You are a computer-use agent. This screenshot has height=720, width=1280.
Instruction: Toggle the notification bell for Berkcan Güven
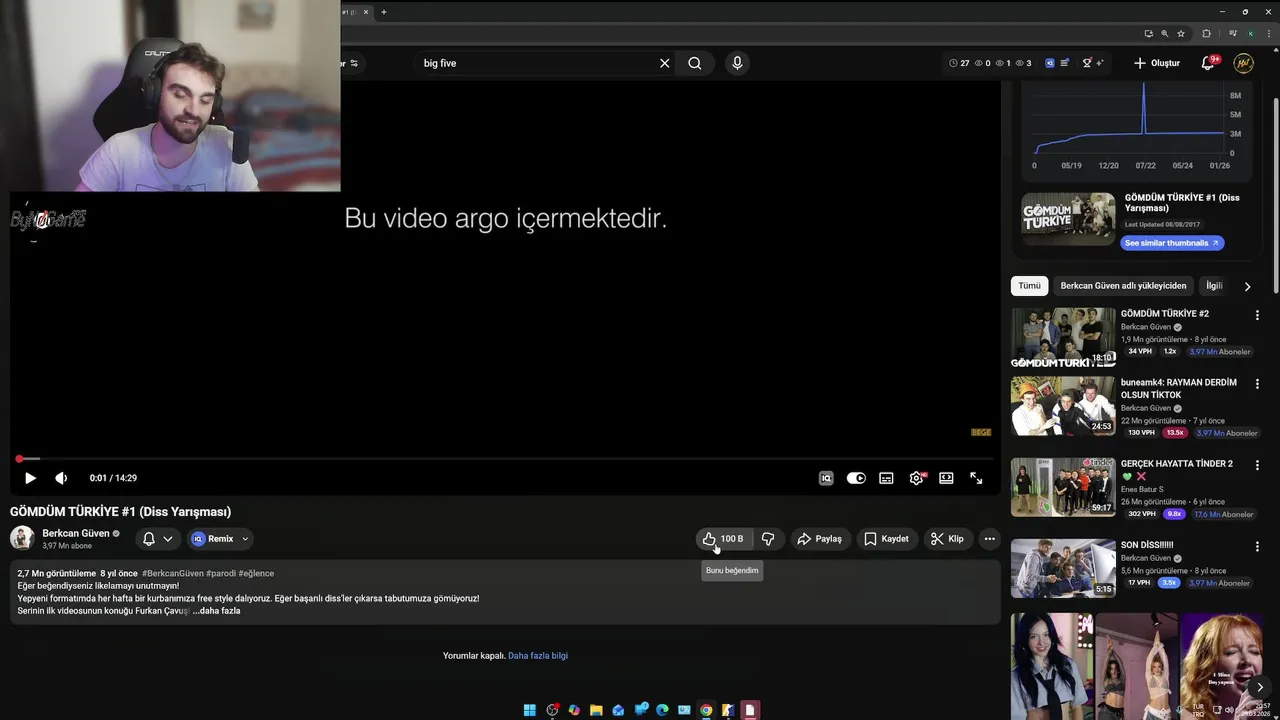(149, 539)
